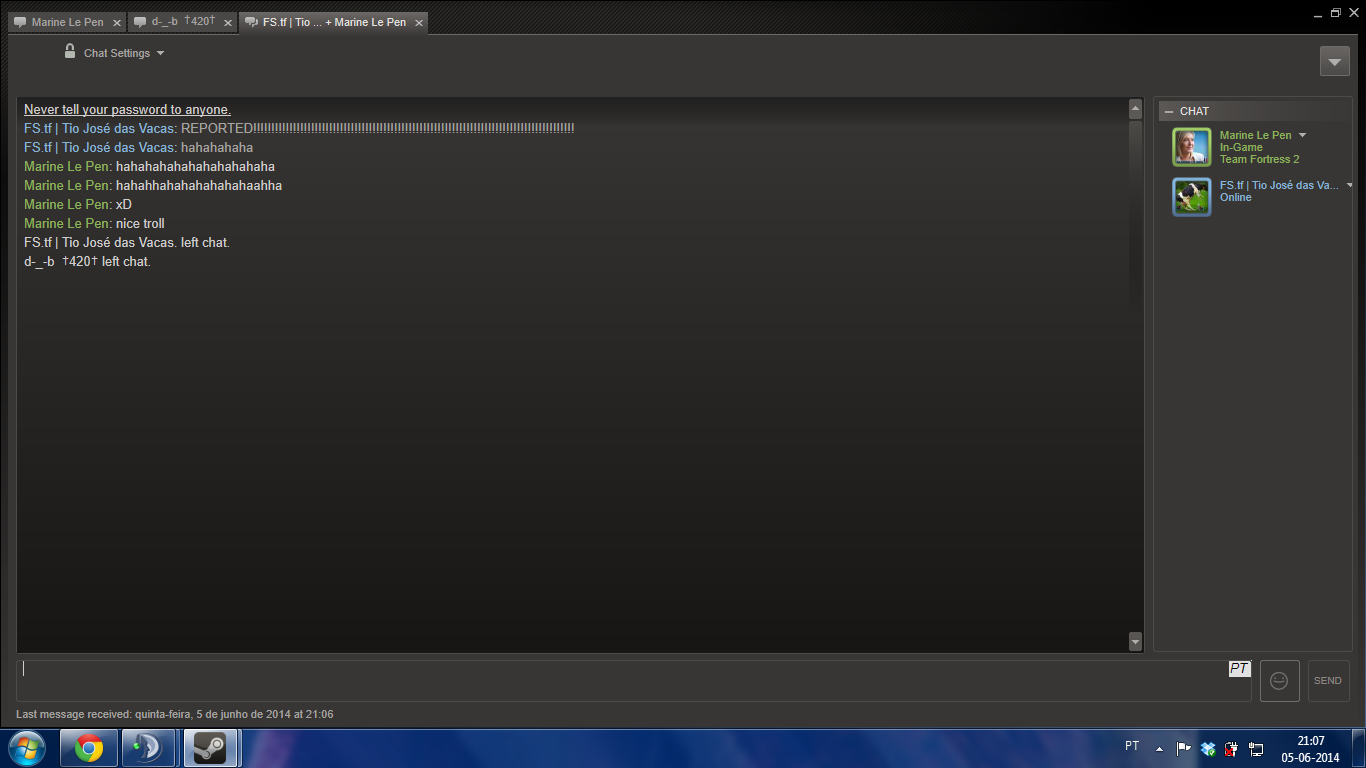Open the emoticon picker next to SEND

[1279, 681]
